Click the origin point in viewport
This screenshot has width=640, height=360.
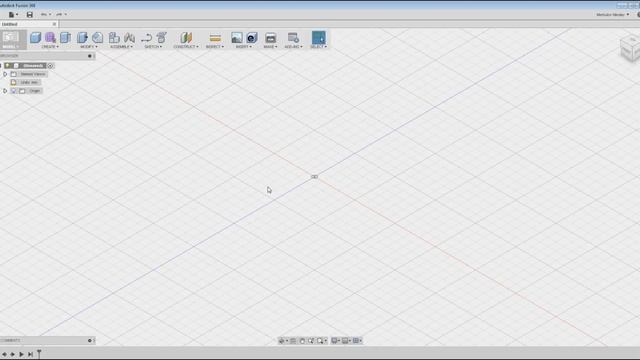point(315,177)
